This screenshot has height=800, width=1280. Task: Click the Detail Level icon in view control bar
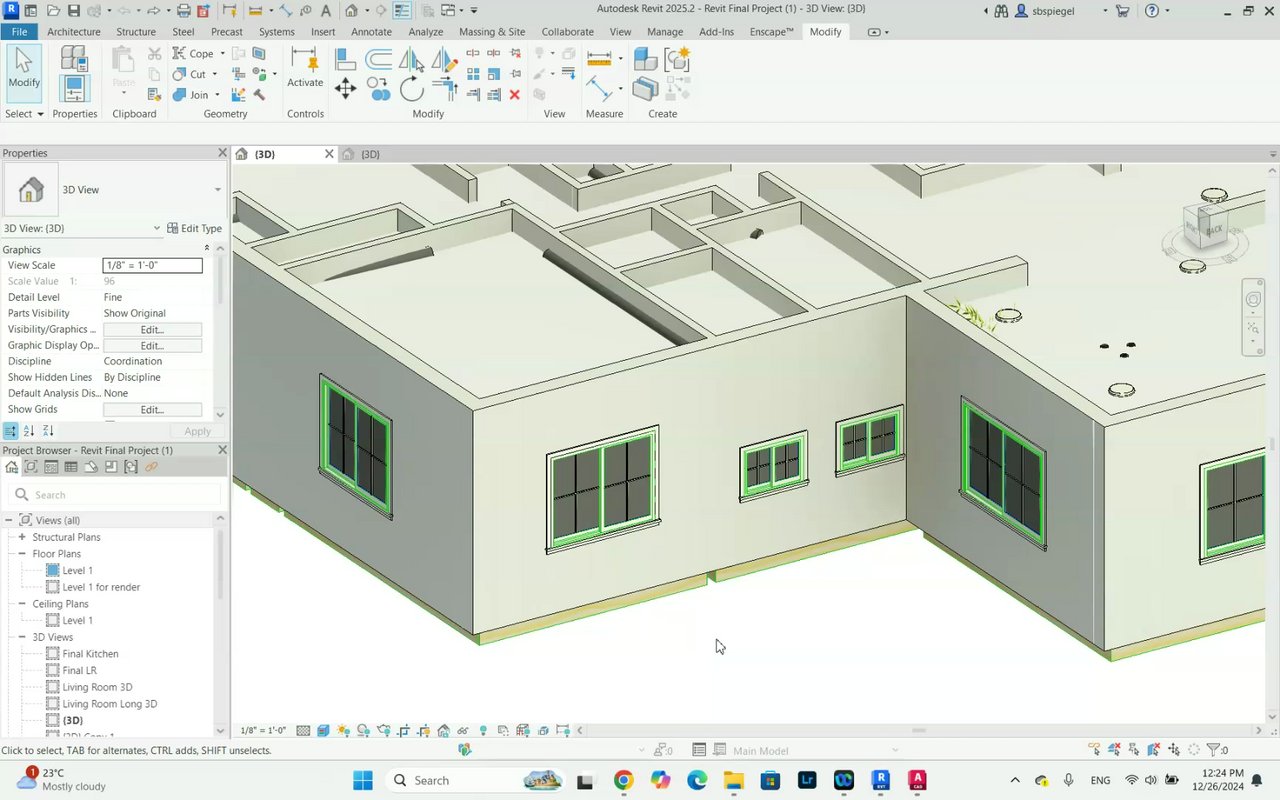[303, 731]
